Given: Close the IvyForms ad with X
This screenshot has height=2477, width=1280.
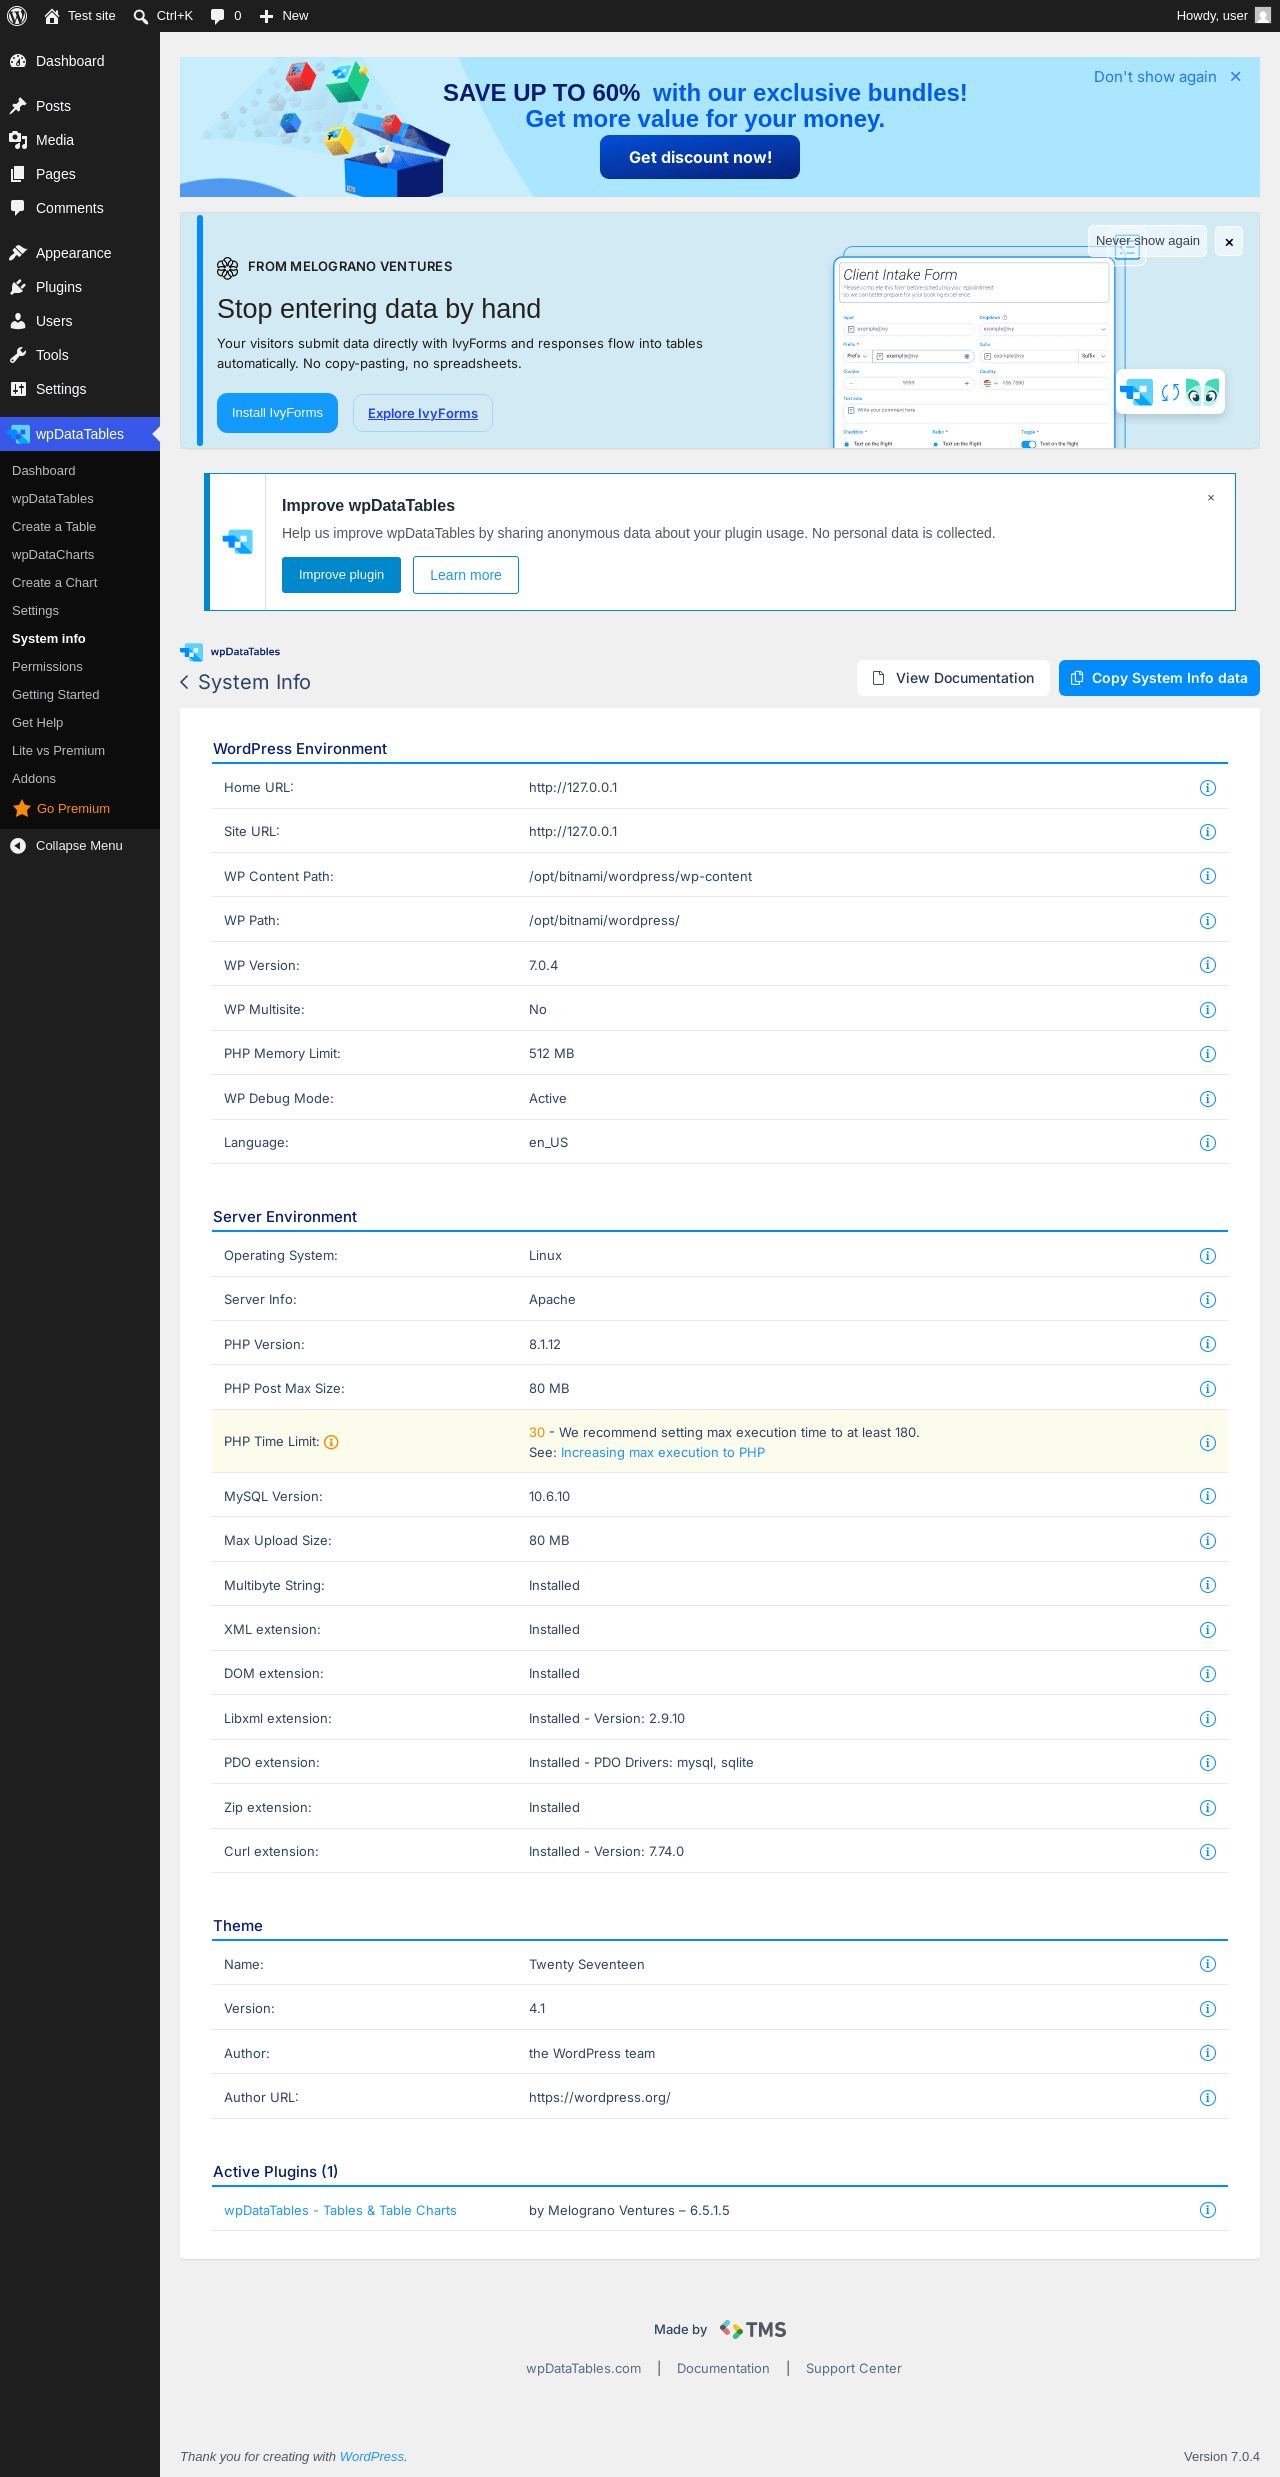Looking at the screenshot, I should (x=1229, y=242).
